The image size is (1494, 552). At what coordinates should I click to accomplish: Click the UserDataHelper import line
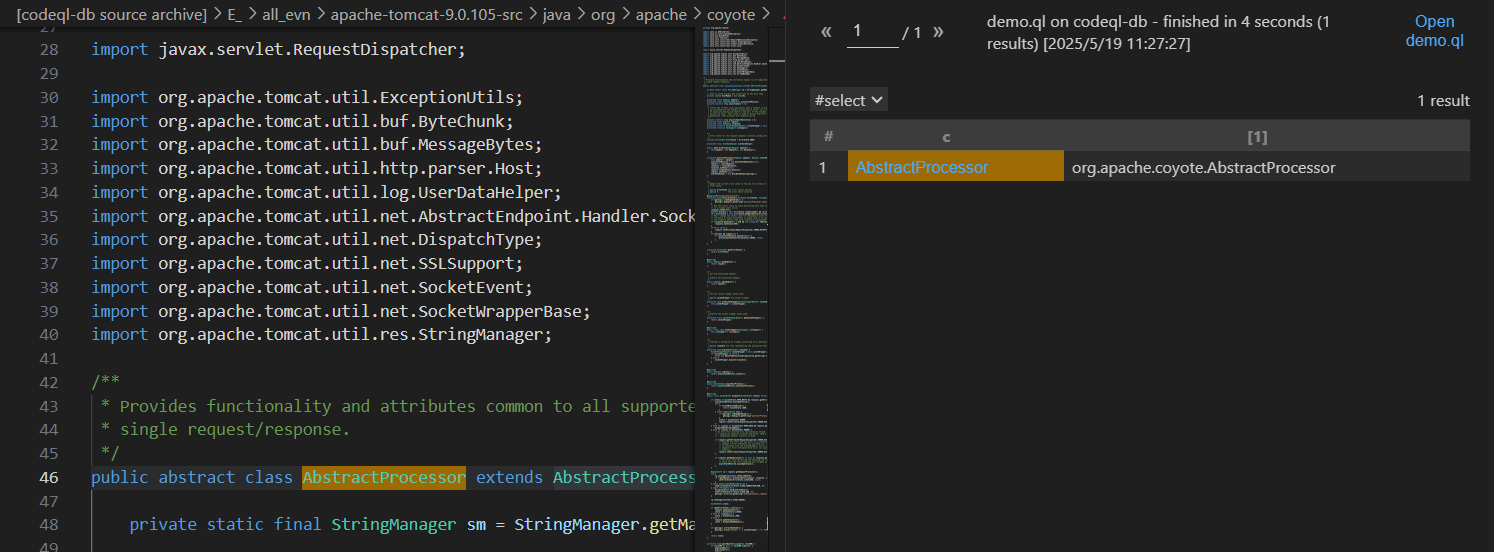tap(326, 192)
